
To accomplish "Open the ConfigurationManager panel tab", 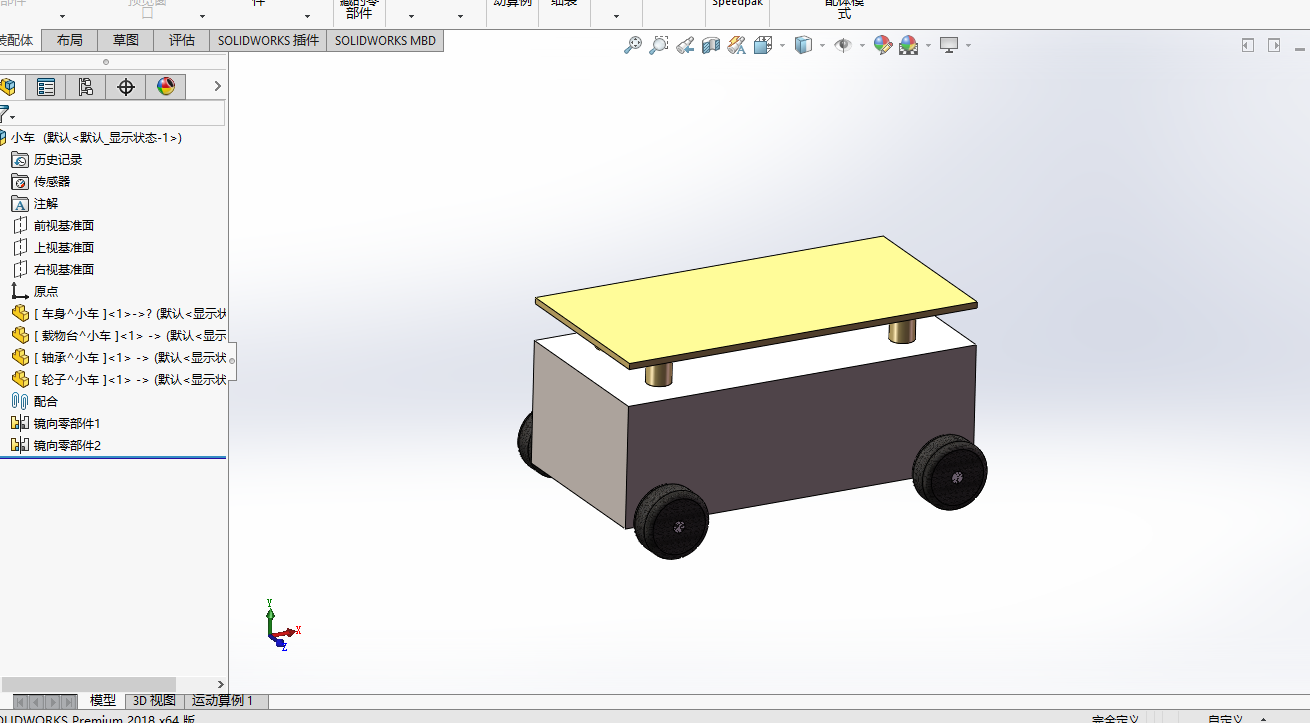I will 86,87.
